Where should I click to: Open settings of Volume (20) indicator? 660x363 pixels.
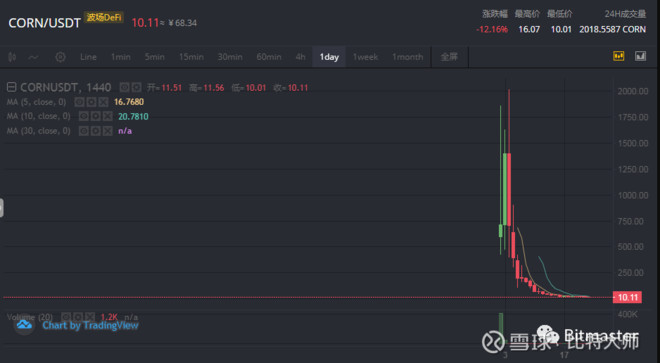[78, 317]
